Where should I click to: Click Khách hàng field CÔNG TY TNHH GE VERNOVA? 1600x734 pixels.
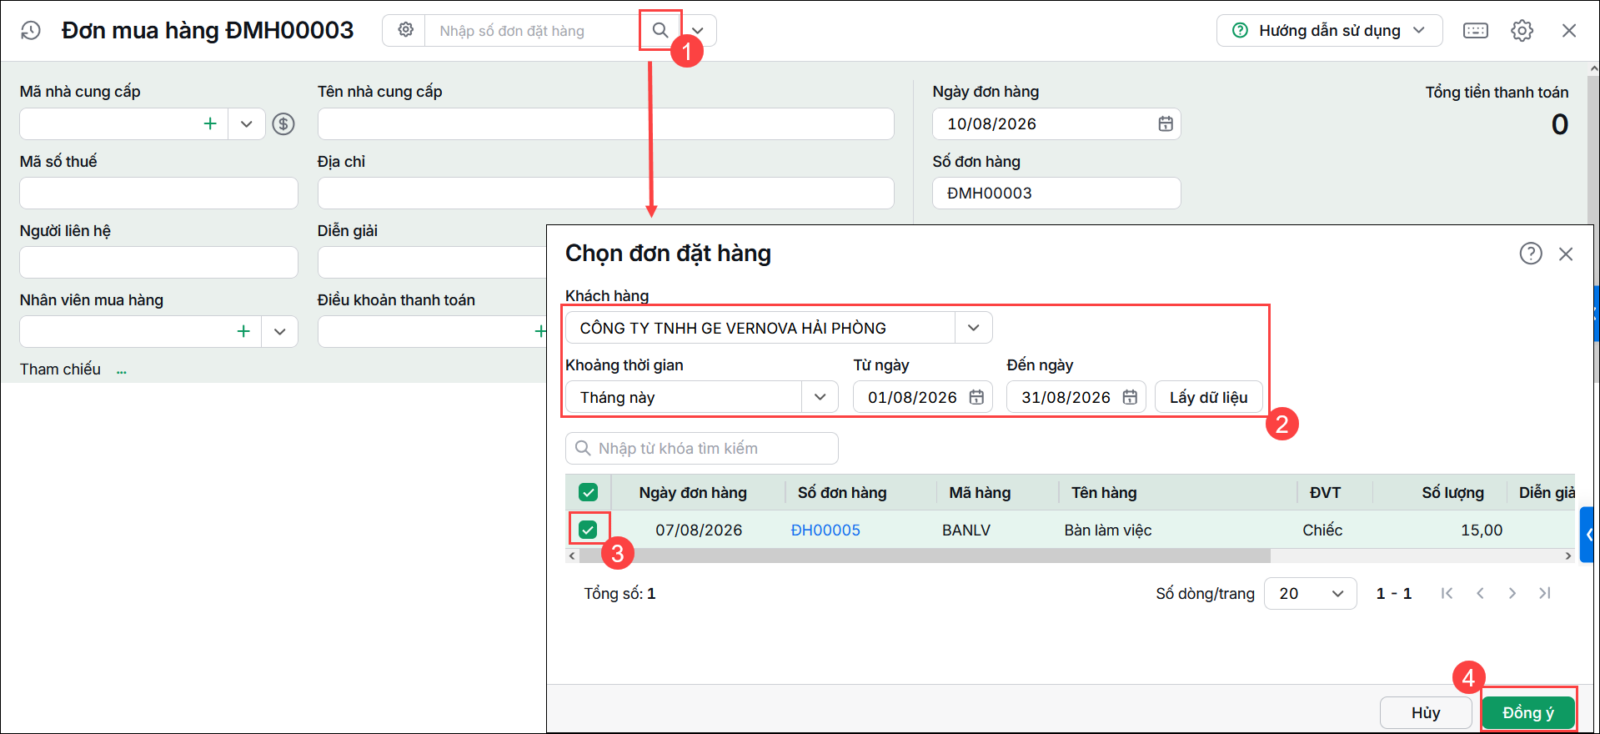point(760,328)
